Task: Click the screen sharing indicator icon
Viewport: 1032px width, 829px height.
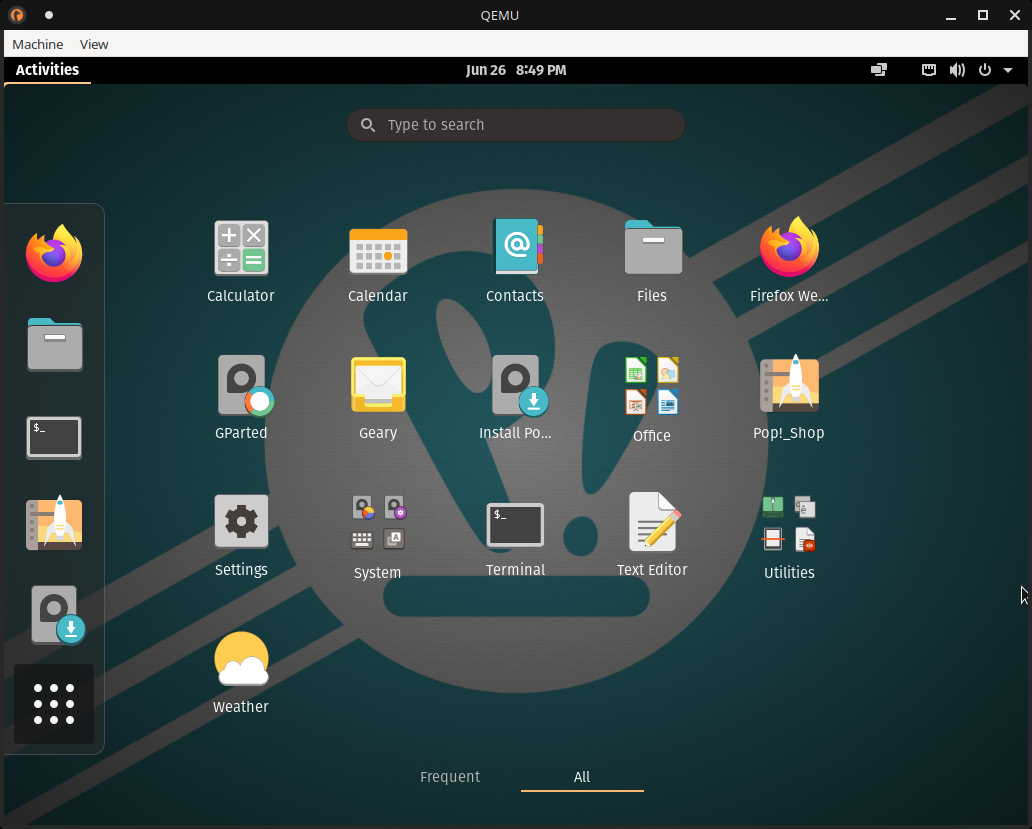Action: [x=879, y=70]
